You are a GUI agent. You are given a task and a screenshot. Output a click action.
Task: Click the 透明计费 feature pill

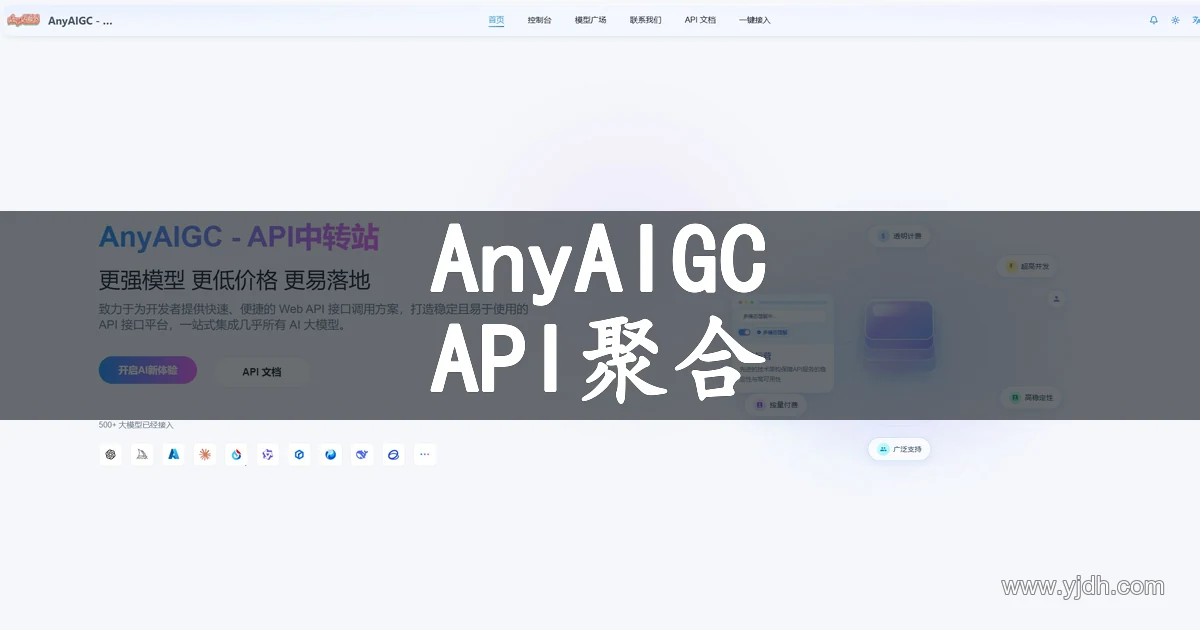pos(900,237)
